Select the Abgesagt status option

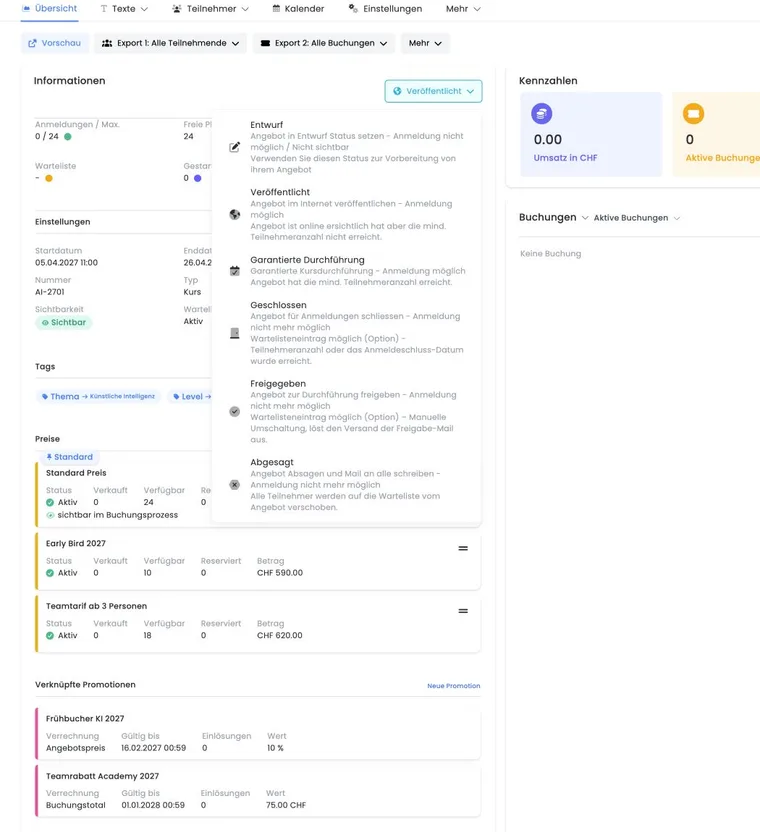pos(347,484)
